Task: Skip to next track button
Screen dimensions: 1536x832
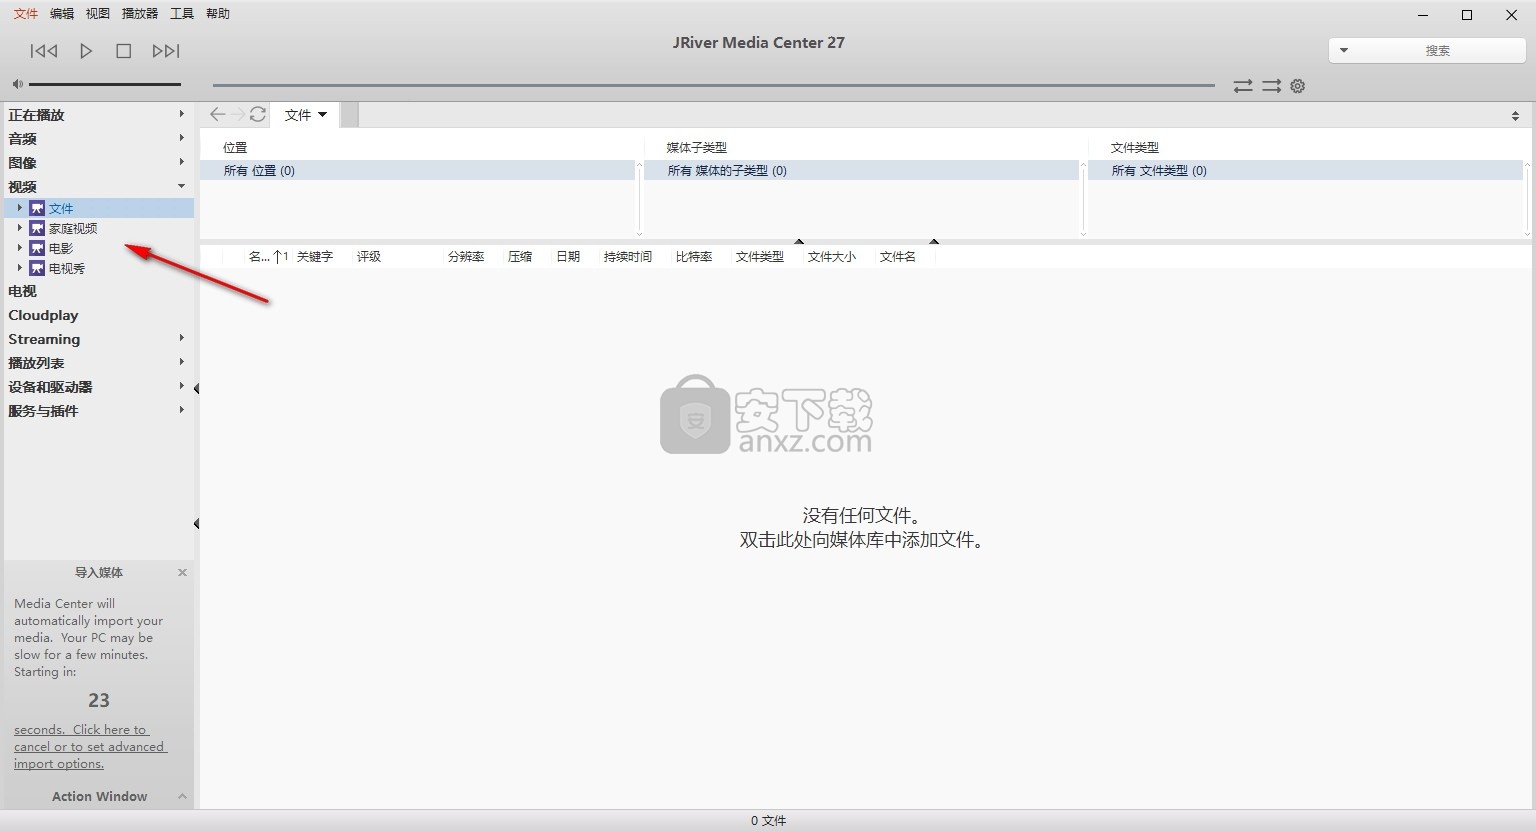Action: 166,51
